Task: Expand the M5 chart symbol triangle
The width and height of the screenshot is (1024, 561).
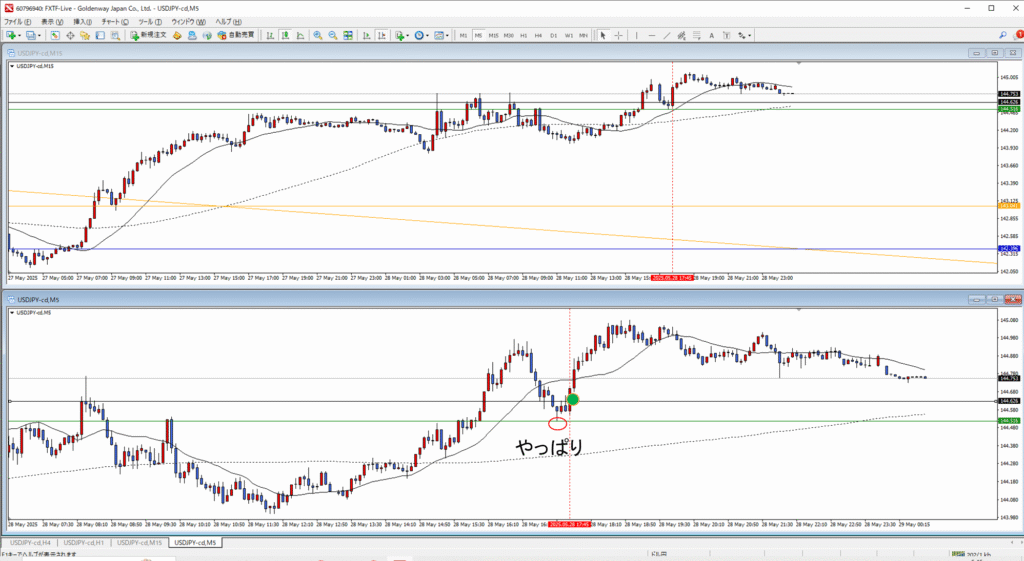Action: coord(12,313)
